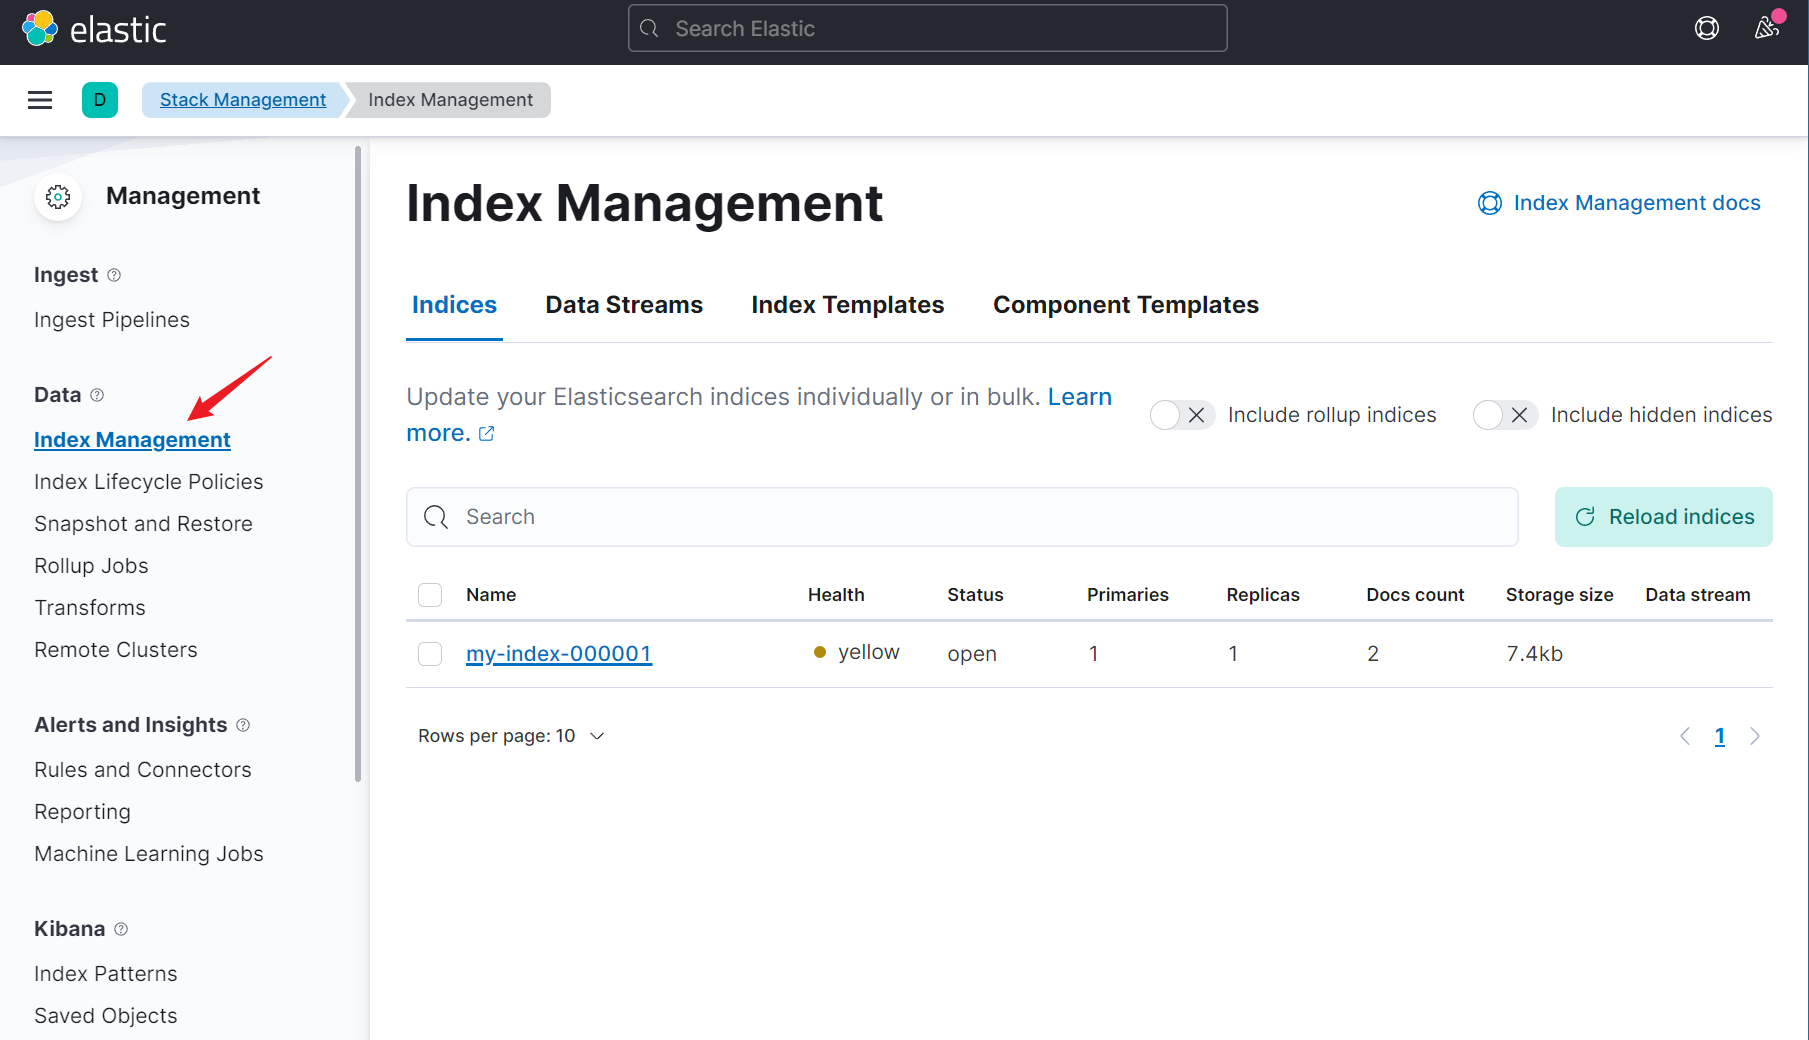Select Index Management in sidebar
The height and width of the screenshot is (1040, 1809).
pos(132,440)
